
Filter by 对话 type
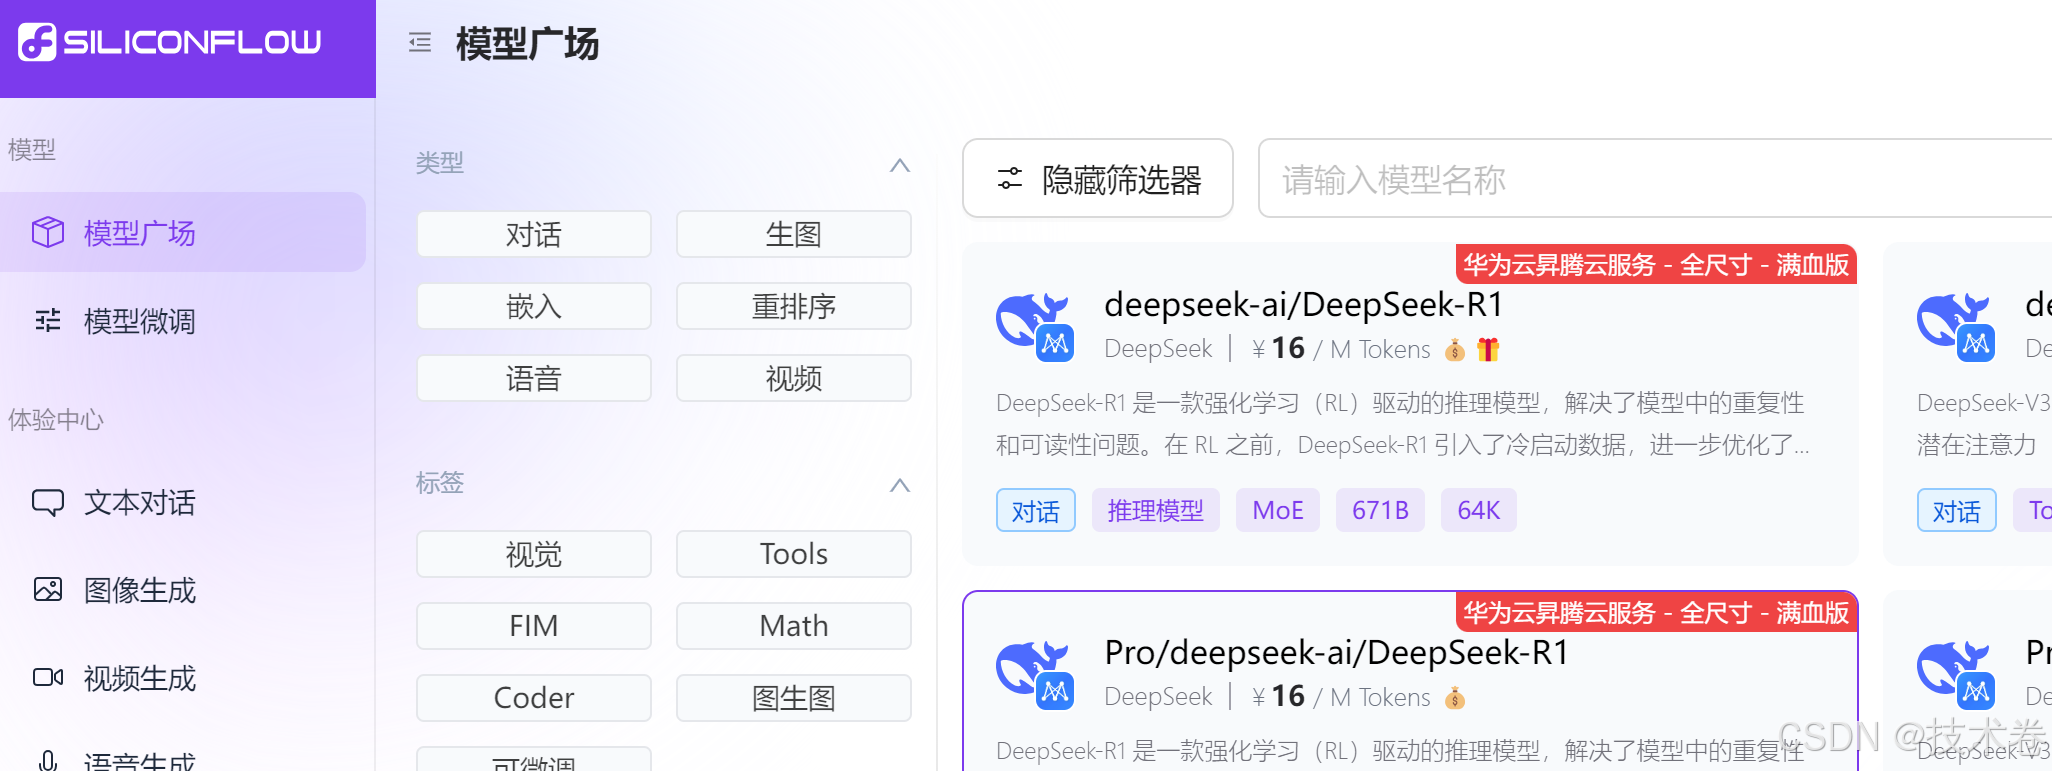pos(534,234)
